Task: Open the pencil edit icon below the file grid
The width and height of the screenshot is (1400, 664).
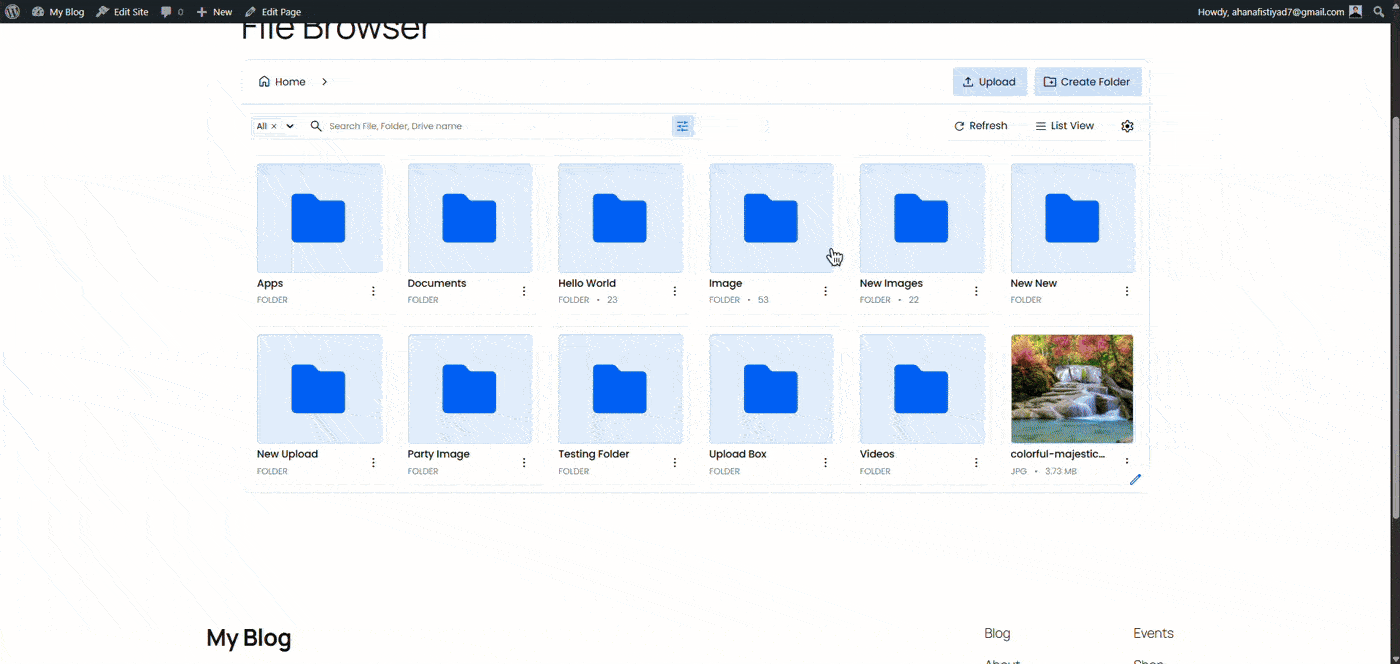Action: click(x=1135, y=480)
